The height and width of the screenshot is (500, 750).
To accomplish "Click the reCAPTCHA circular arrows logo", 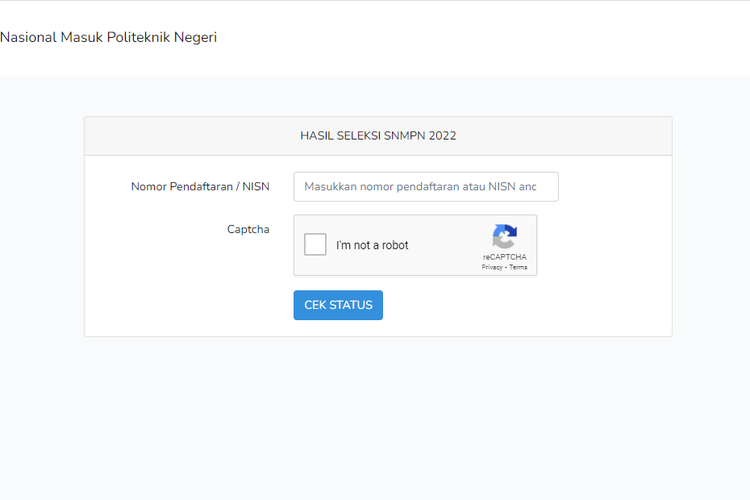I will [x=504, y=237].
